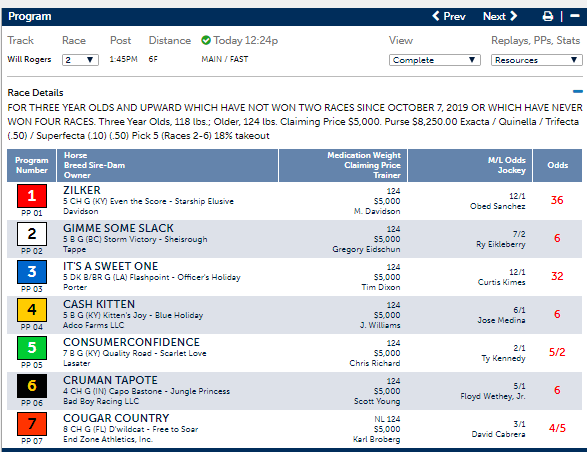Click the Odds column header
Screen dimensions: 587x452
coord(557,165)
